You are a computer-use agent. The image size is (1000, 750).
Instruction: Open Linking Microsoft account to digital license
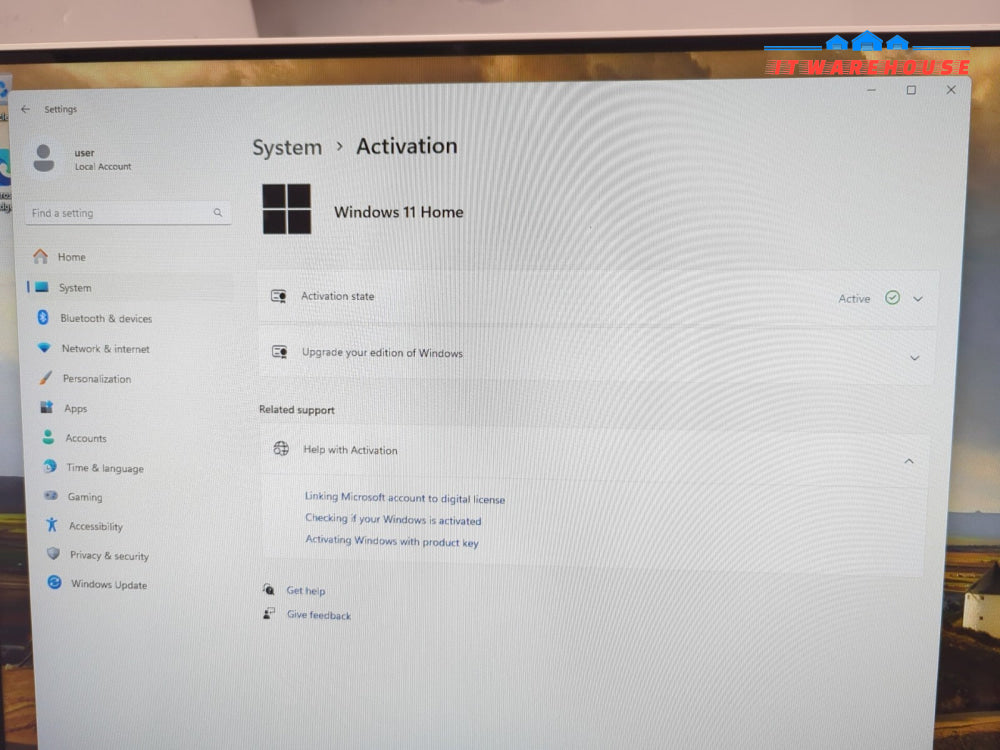pos(405,498)
